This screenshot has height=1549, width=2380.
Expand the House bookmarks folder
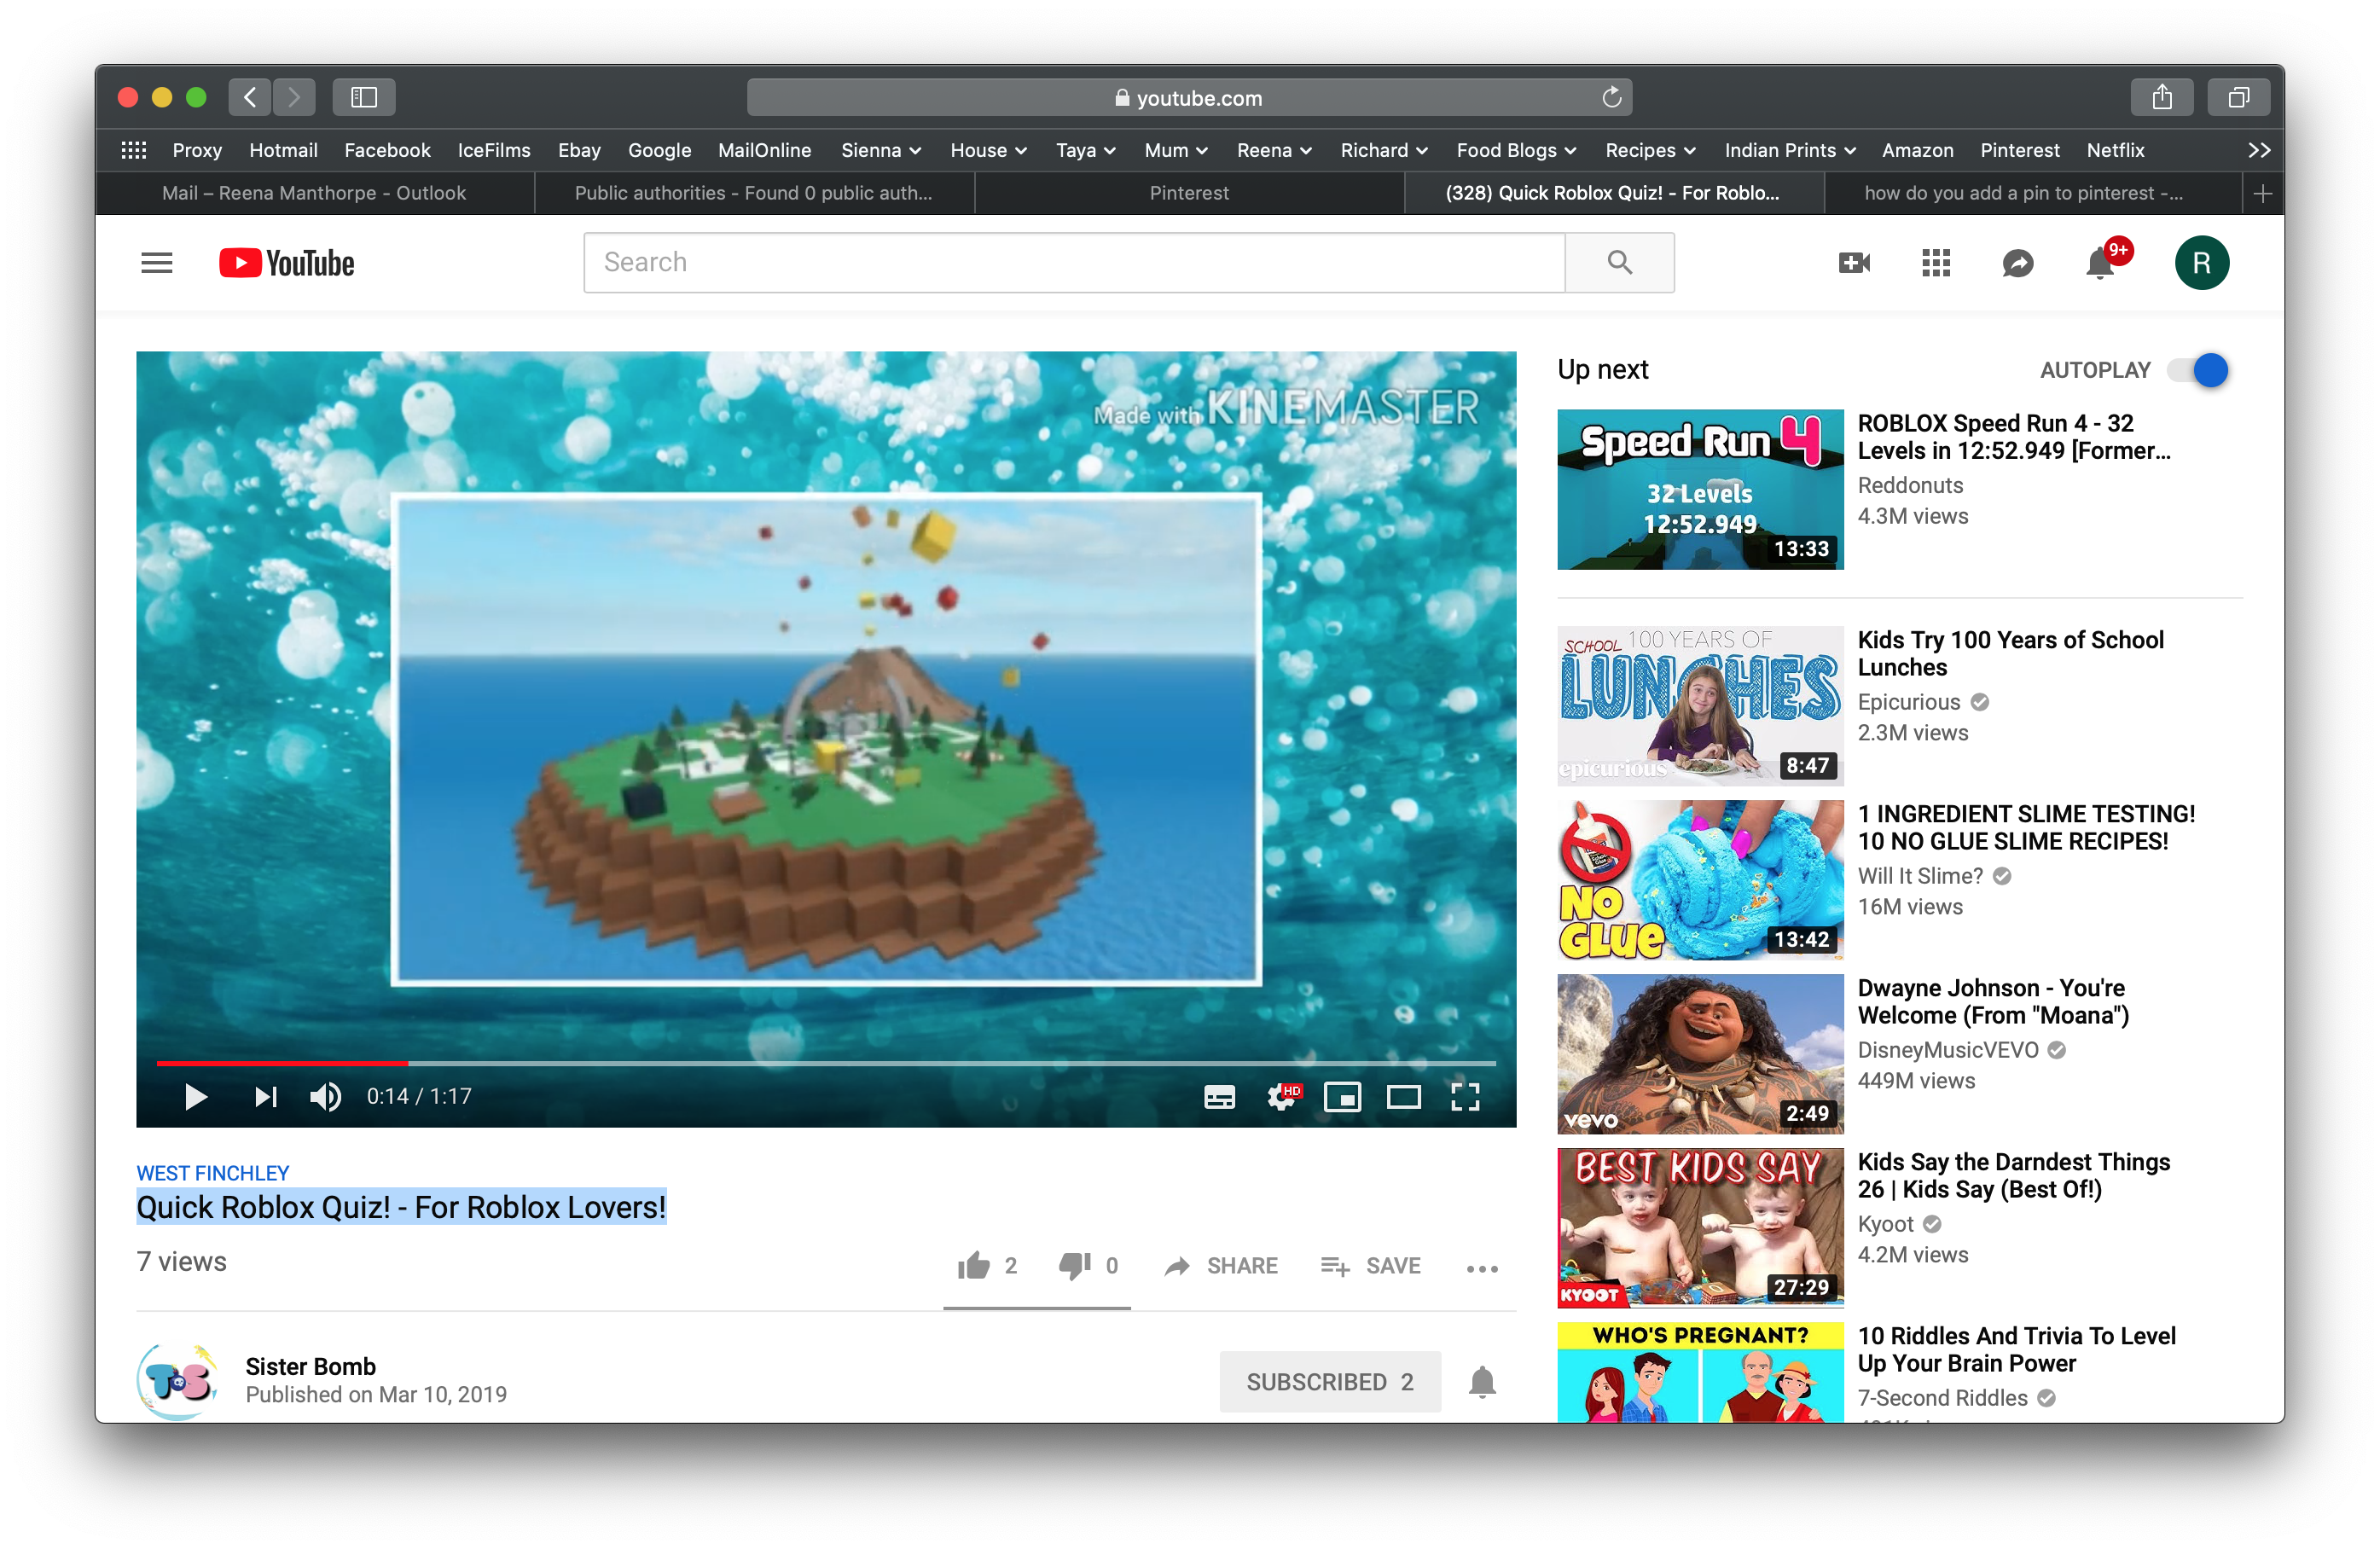click(989, 150)
